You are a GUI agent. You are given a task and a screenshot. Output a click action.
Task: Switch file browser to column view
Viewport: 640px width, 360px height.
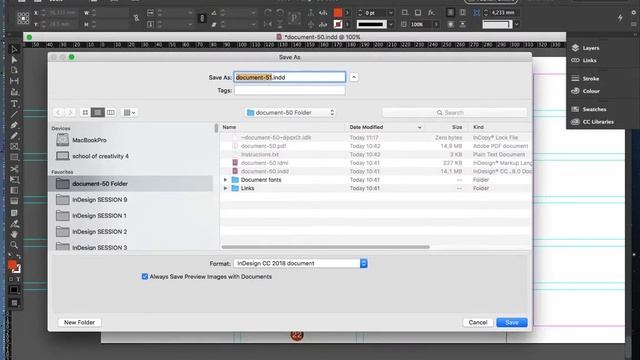[111, 112]
